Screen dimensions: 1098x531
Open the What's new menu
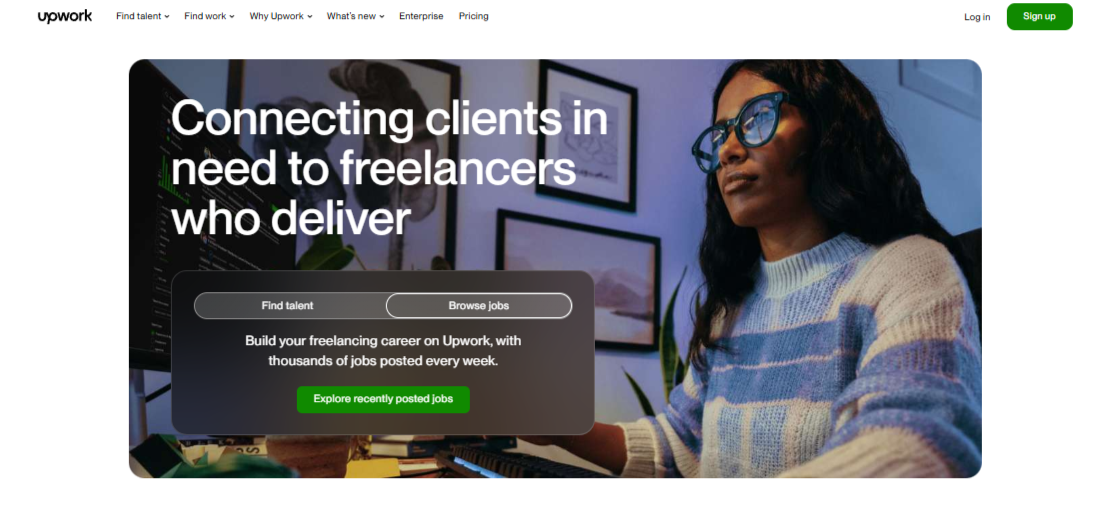click(x=356, y=16)
